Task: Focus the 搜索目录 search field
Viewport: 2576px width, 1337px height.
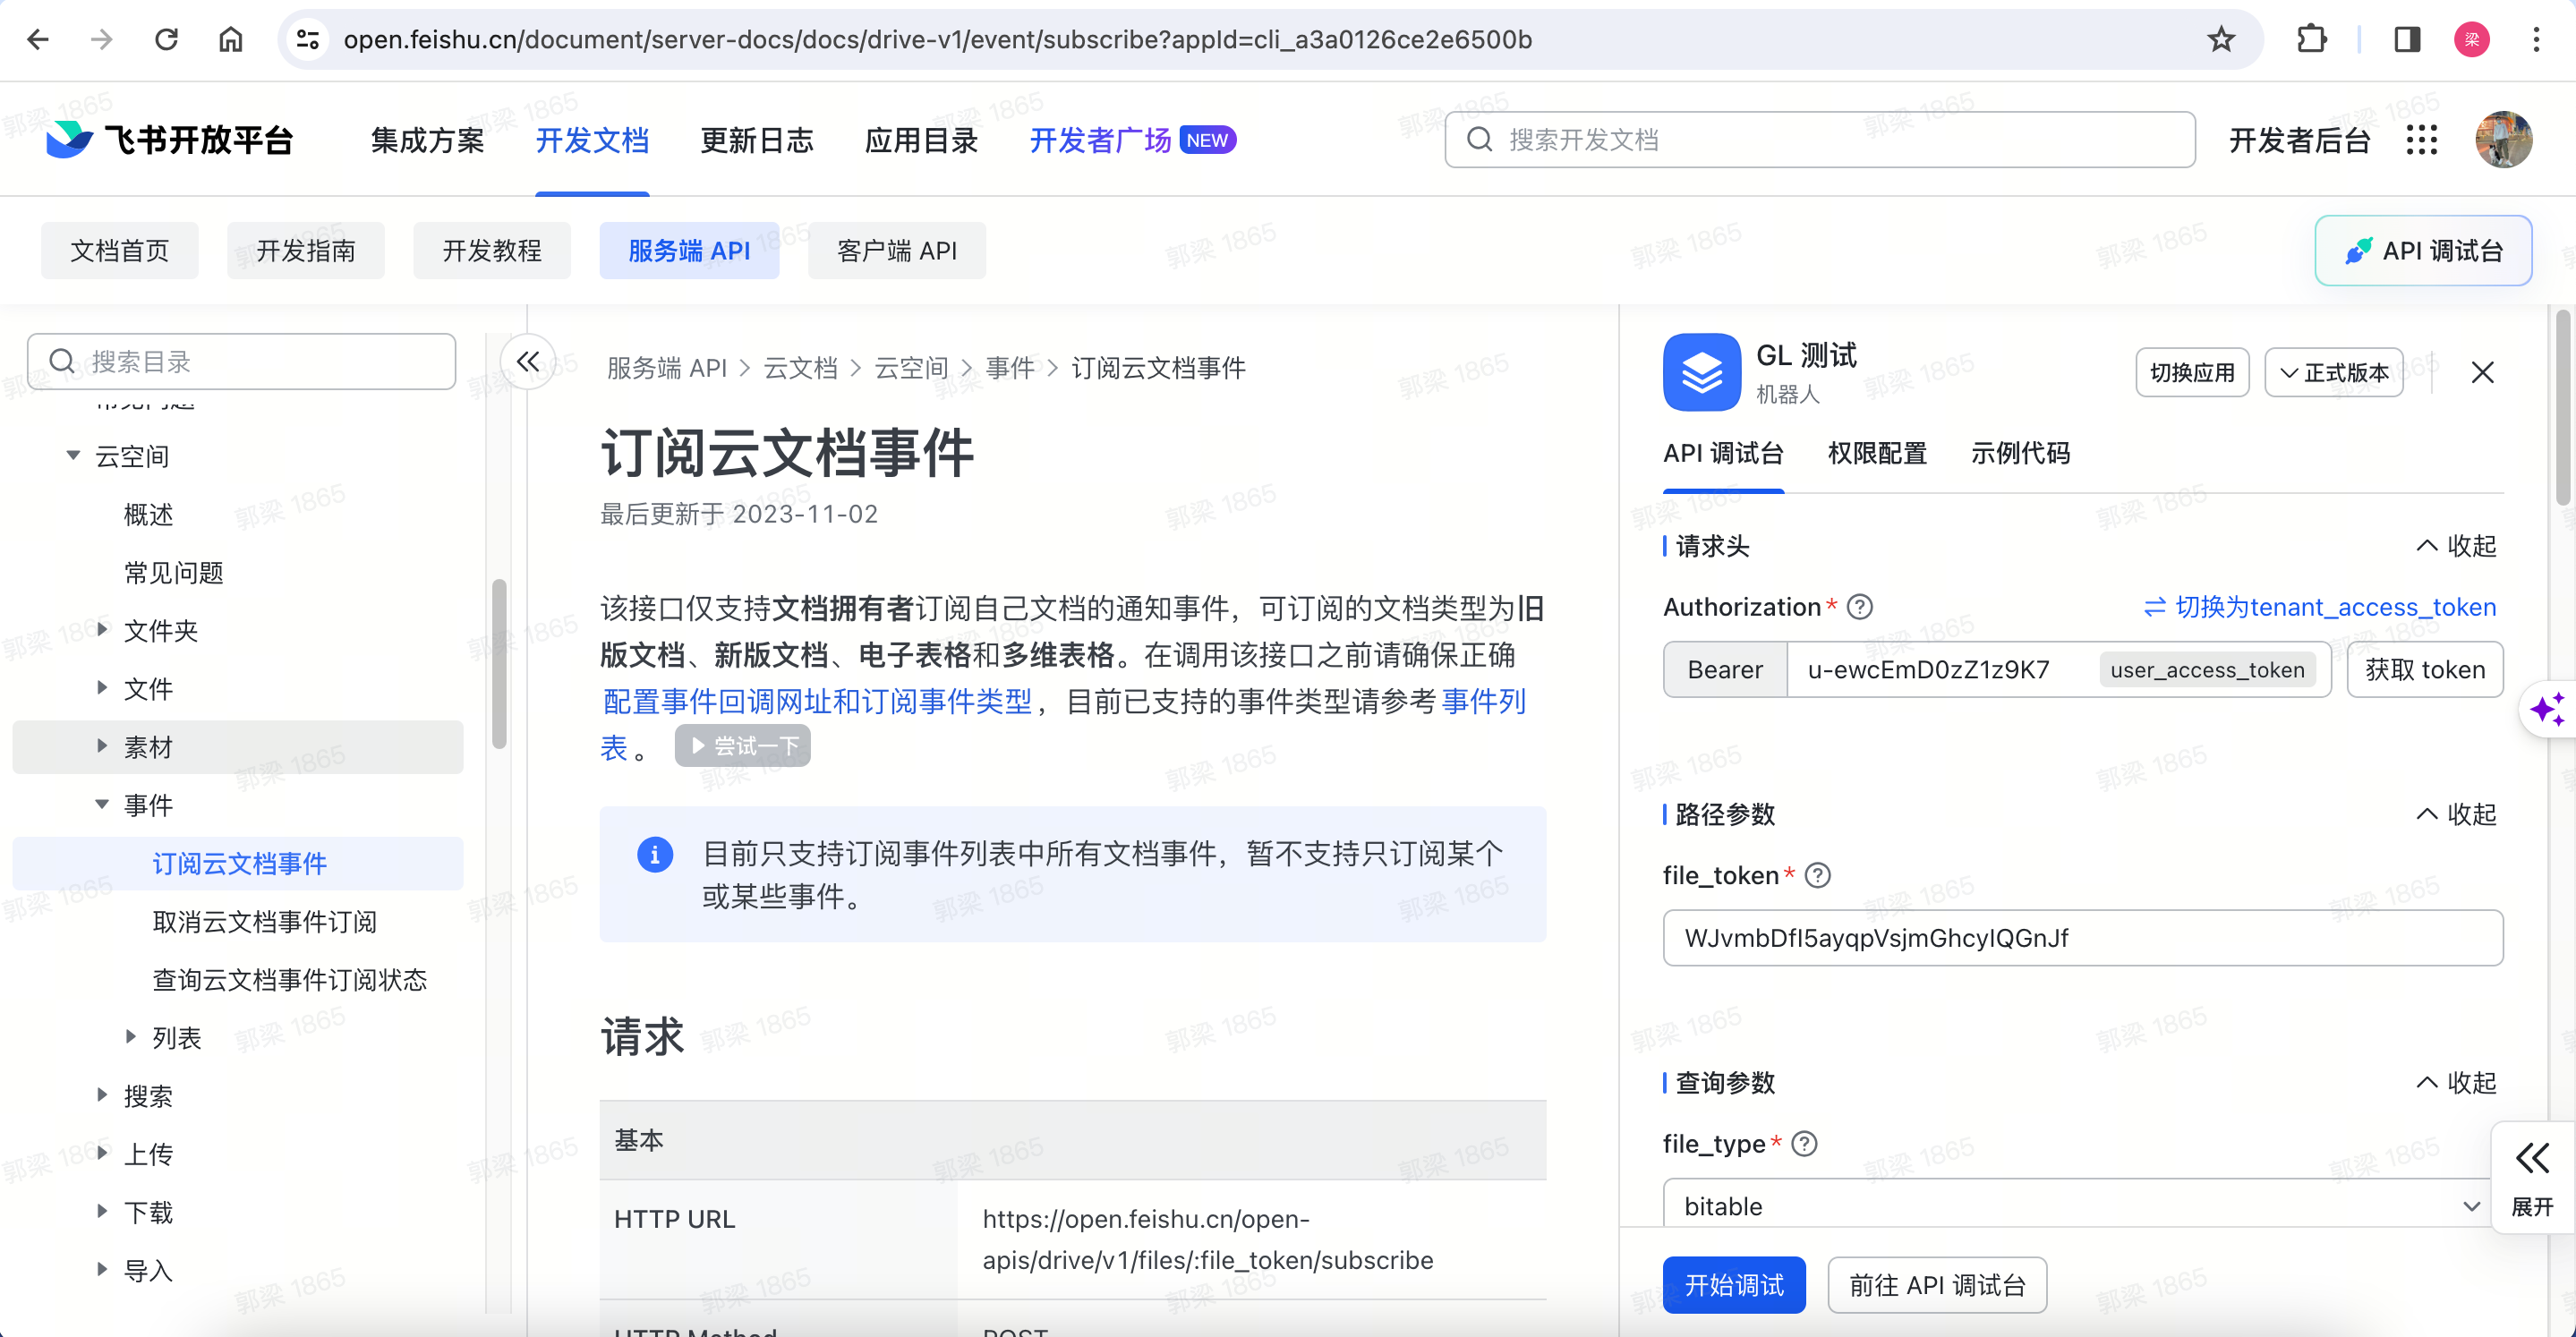Action: [241, 361]
